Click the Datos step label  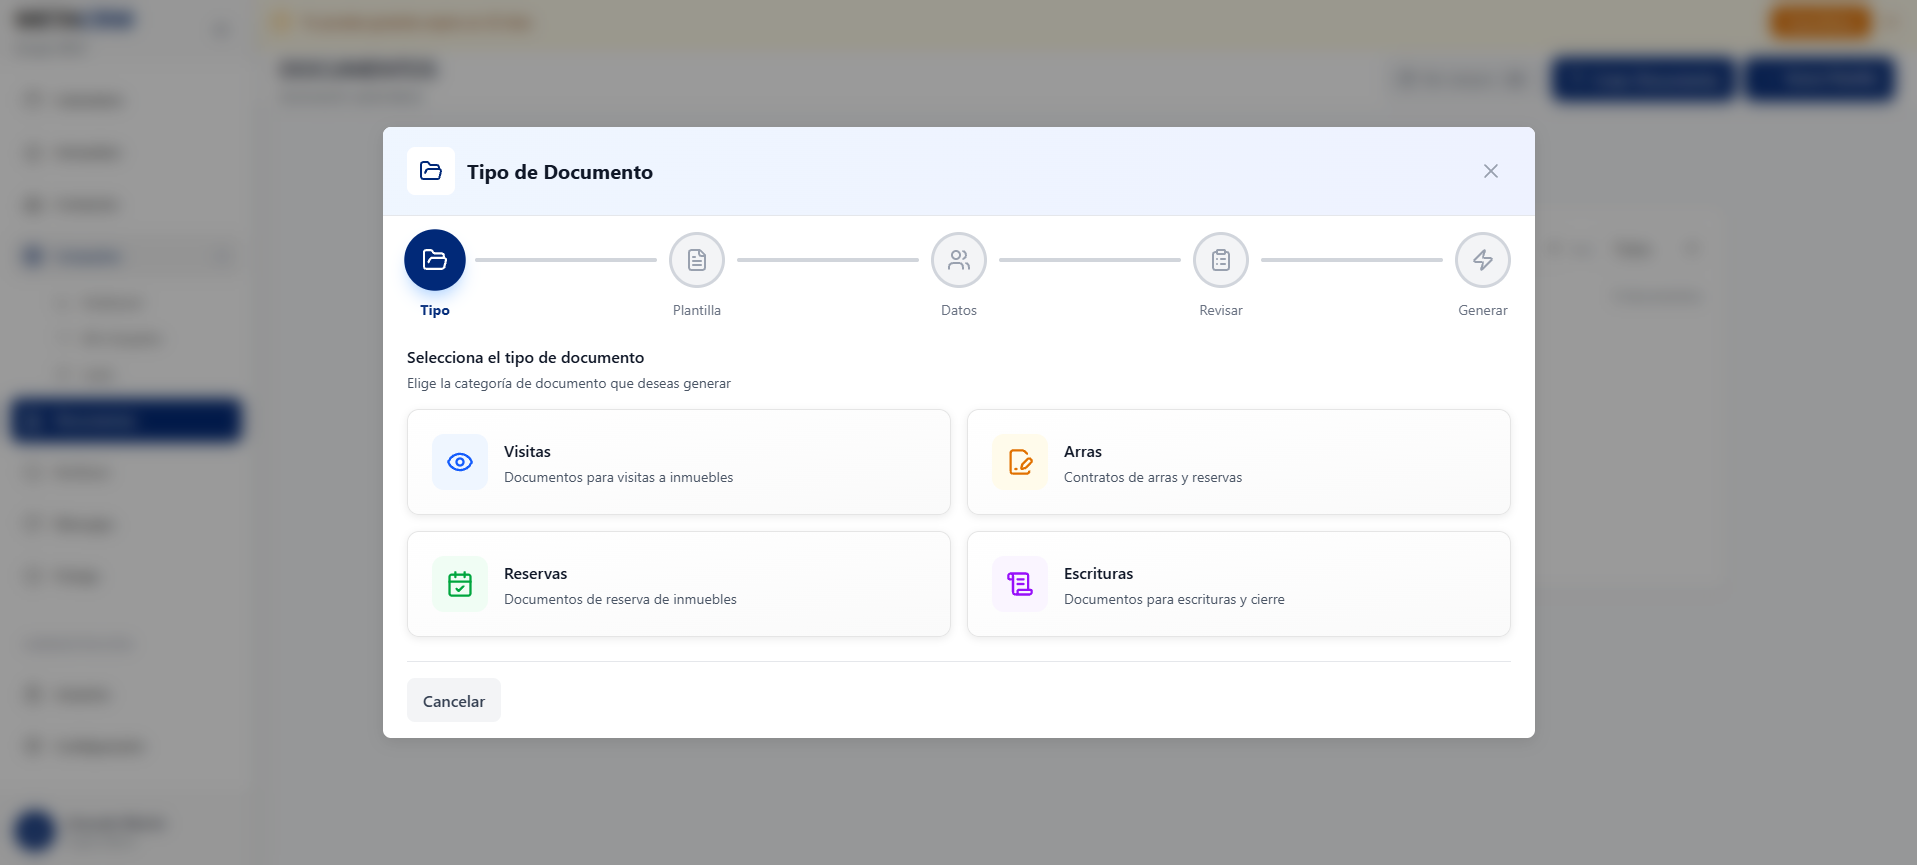pyautogui.click(x=959, y=311)
